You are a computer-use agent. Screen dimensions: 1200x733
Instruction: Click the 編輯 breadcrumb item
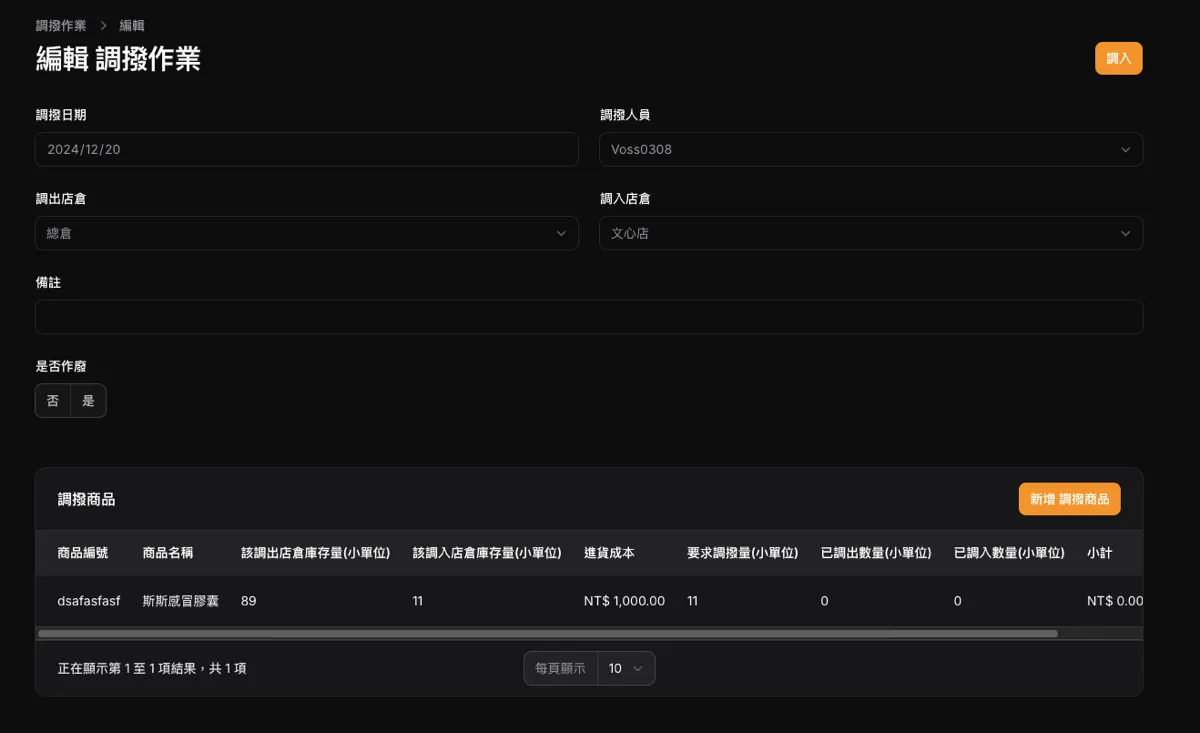coord(132,25)
